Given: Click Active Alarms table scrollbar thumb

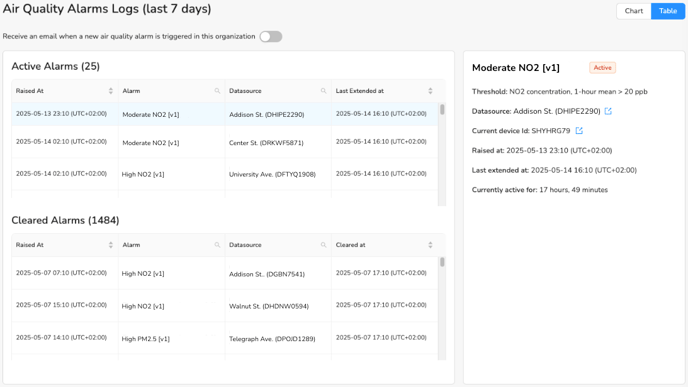Looking at the screenshot, I should pyautogui.click(x=442, y=109).
